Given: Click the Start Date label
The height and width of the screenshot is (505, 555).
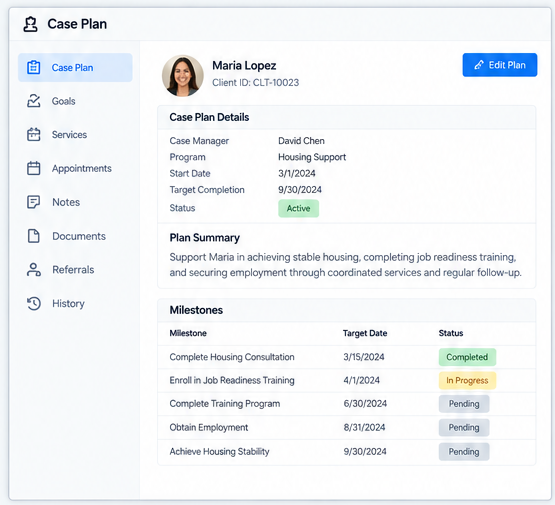Looking at the screenshot, I should 190,173.
